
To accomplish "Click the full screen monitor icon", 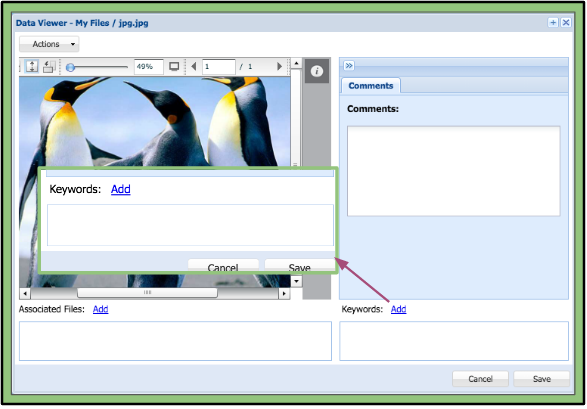I will [x=174, y=67].
